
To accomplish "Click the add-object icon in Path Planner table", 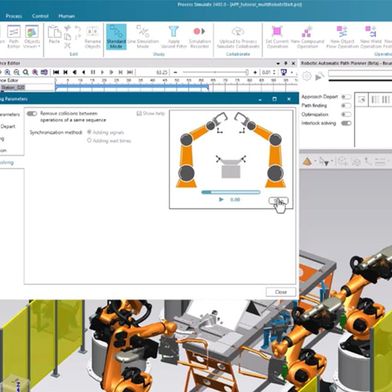I will 361,99.
